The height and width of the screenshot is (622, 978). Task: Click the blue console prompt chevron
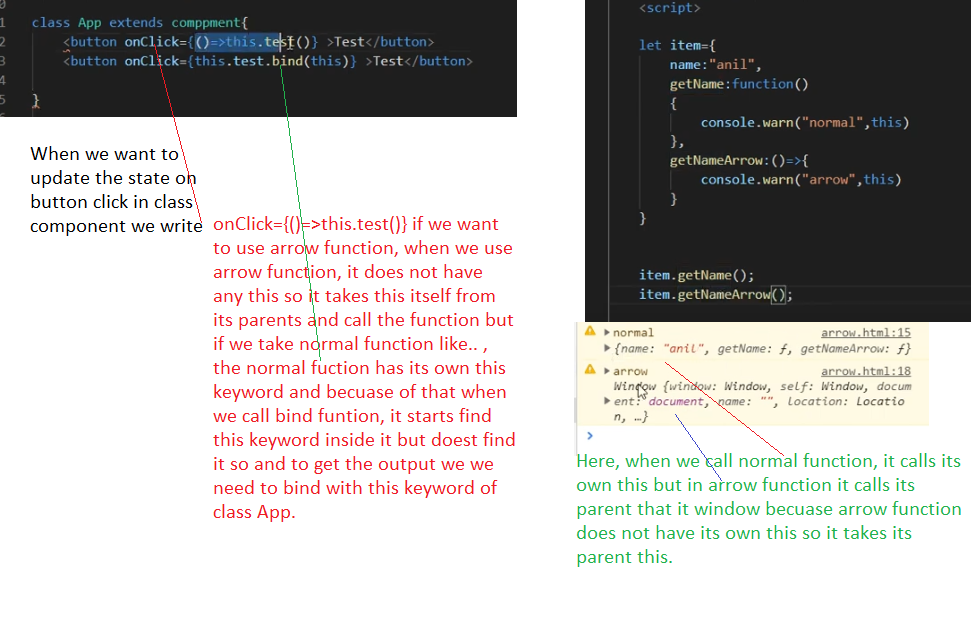590,436
